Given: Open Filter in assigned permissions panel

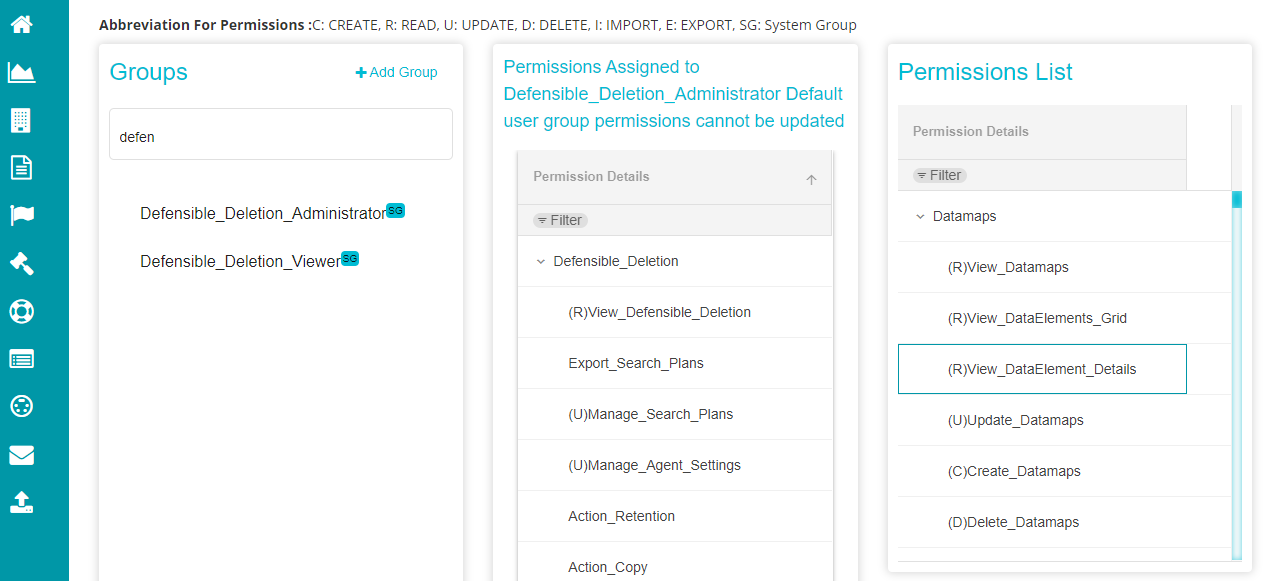Looking at the screenshot, I should coord(560,220).
